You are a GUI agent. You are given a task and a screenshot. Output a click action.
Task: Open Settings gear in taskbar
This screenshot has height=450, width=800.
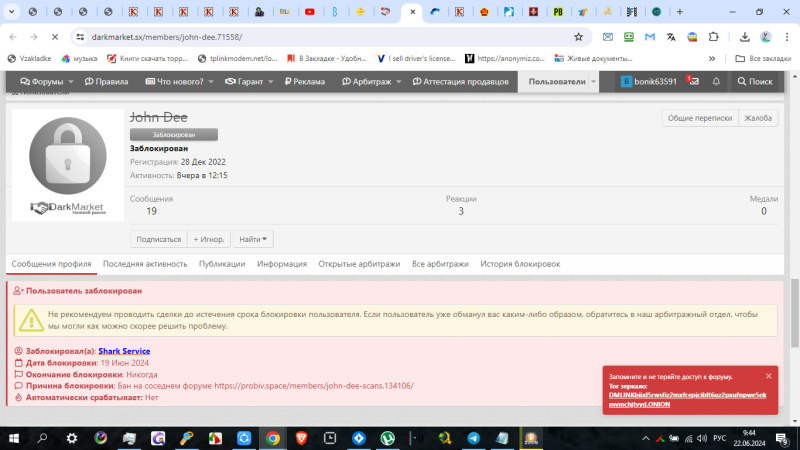point(71,438)
